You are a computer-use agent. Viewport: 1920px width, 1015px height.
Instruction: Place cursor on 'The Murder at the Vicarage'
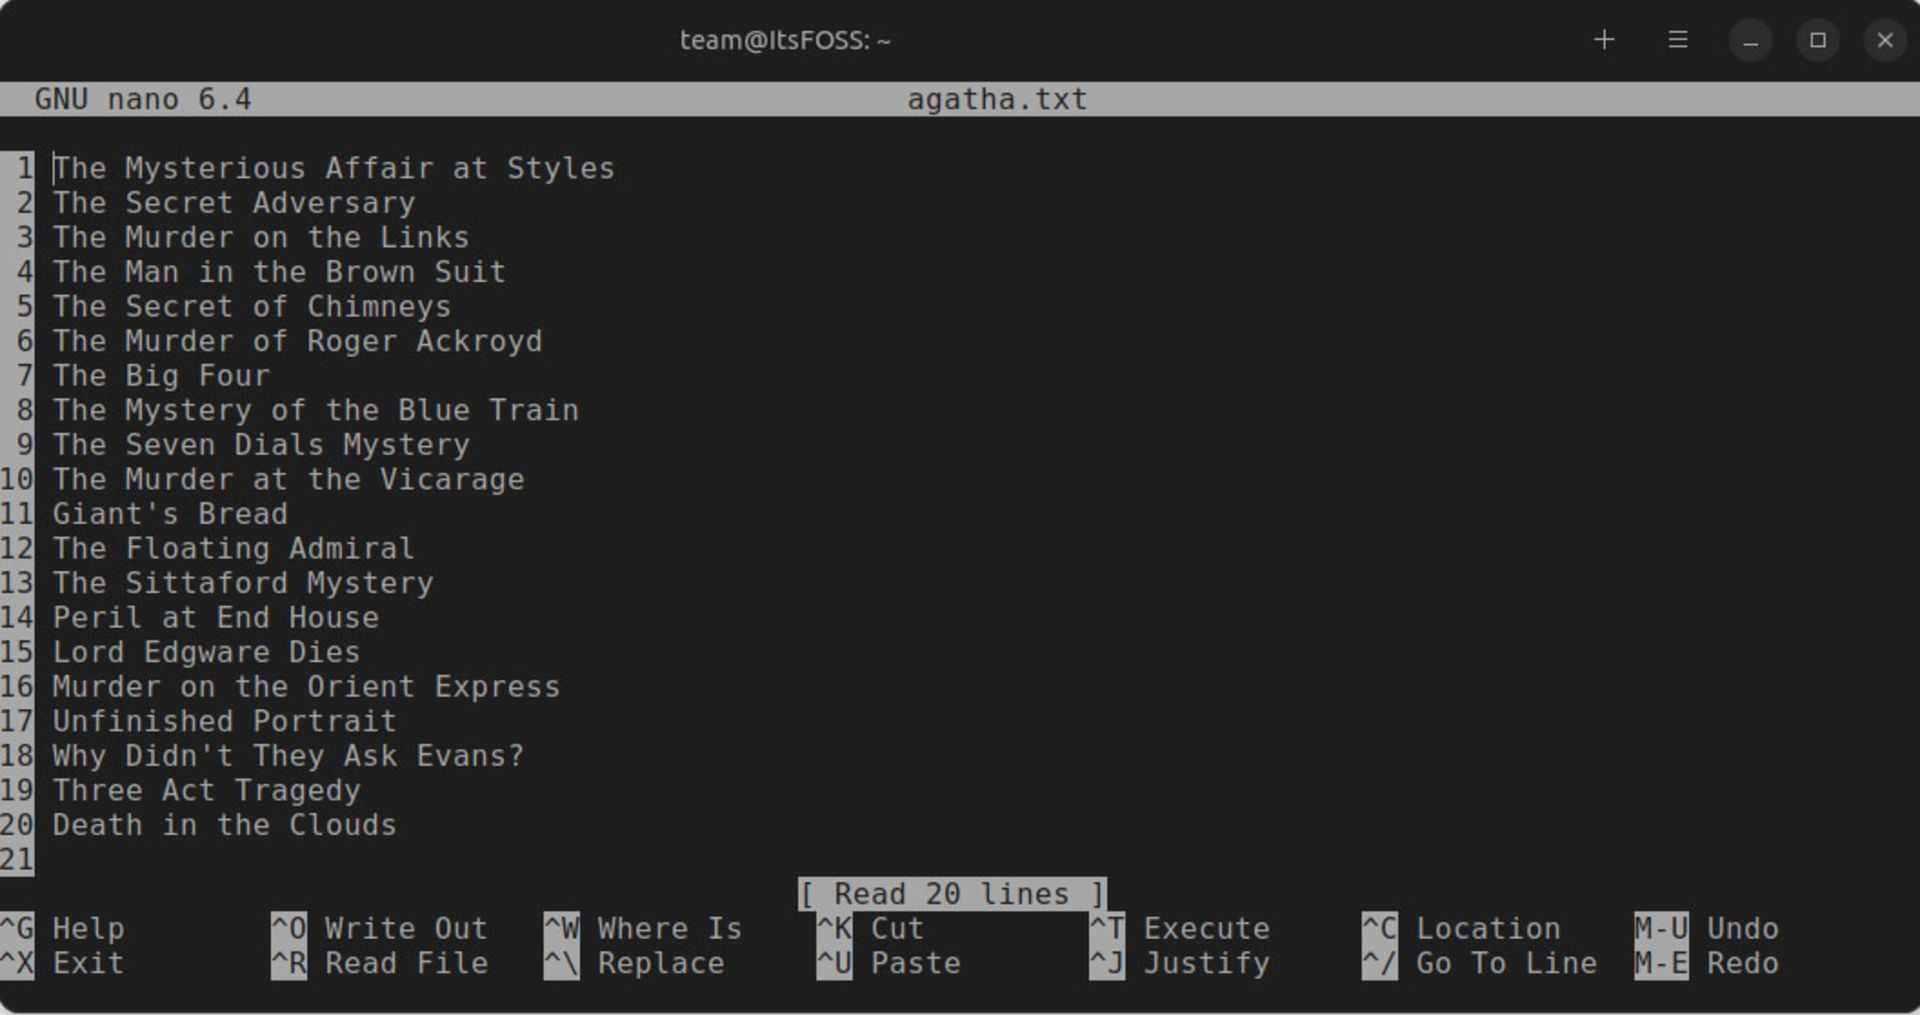tap(288, 479)
